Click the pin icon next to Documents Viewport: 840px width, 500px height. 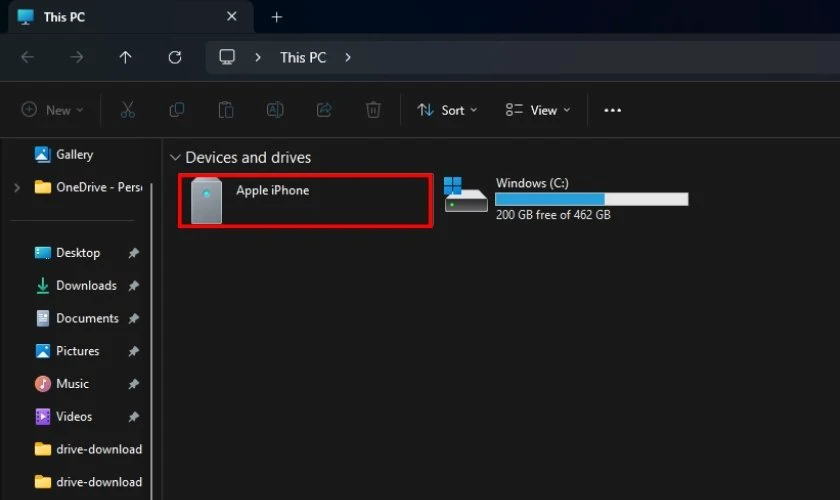click(134, 318)
